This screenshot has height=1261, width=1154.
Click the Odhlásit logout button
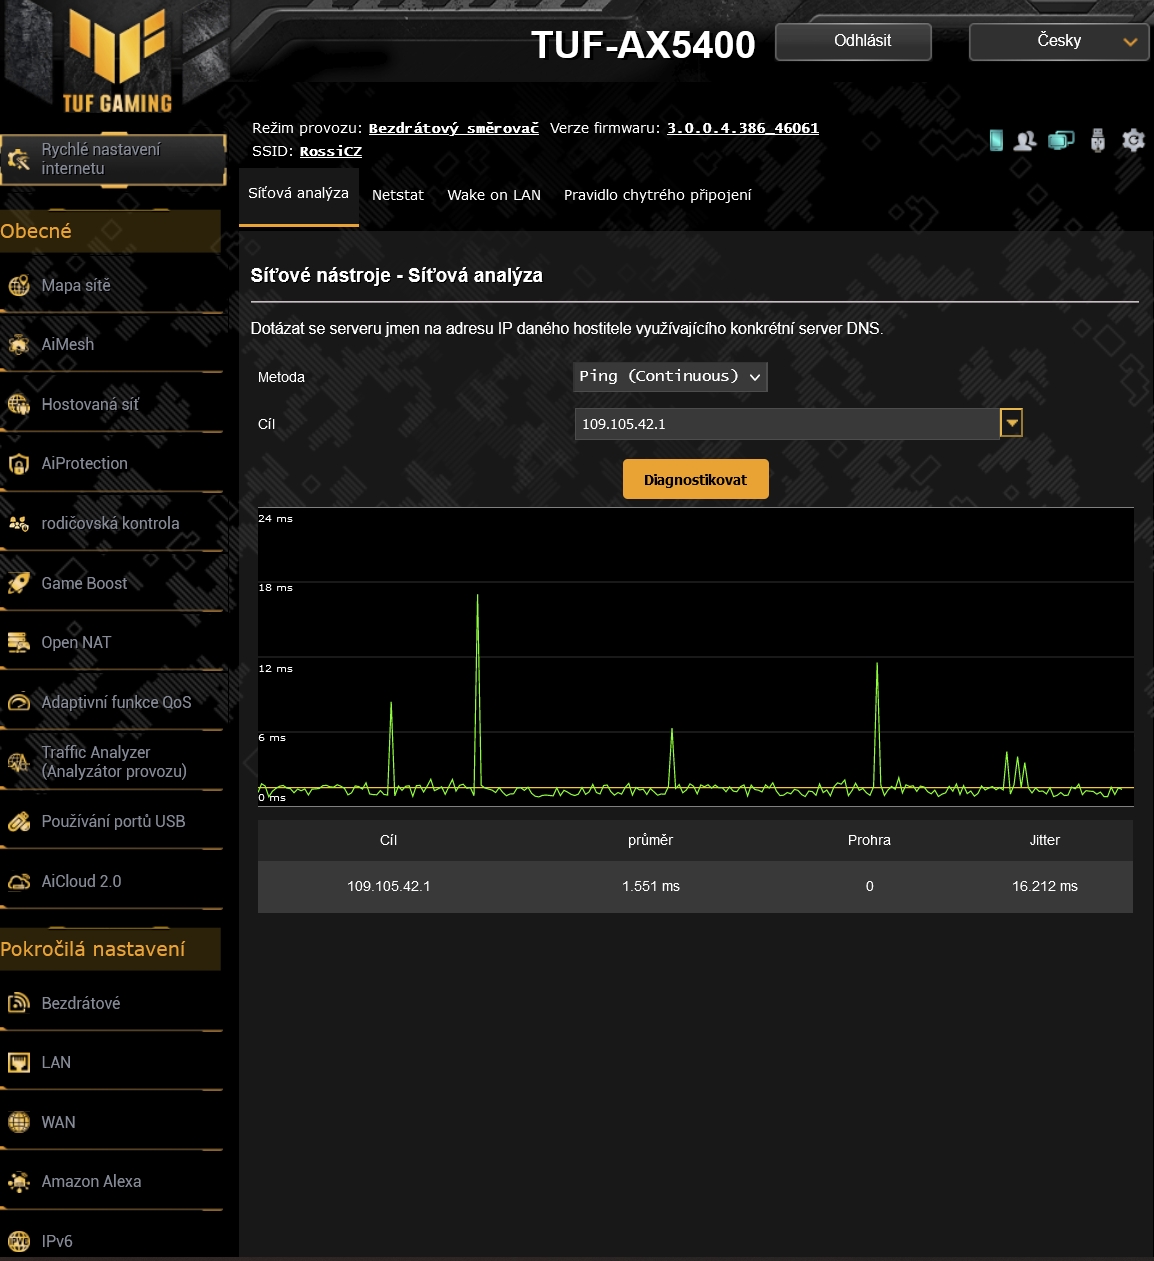pyautogui.click(x=853, y=42)
